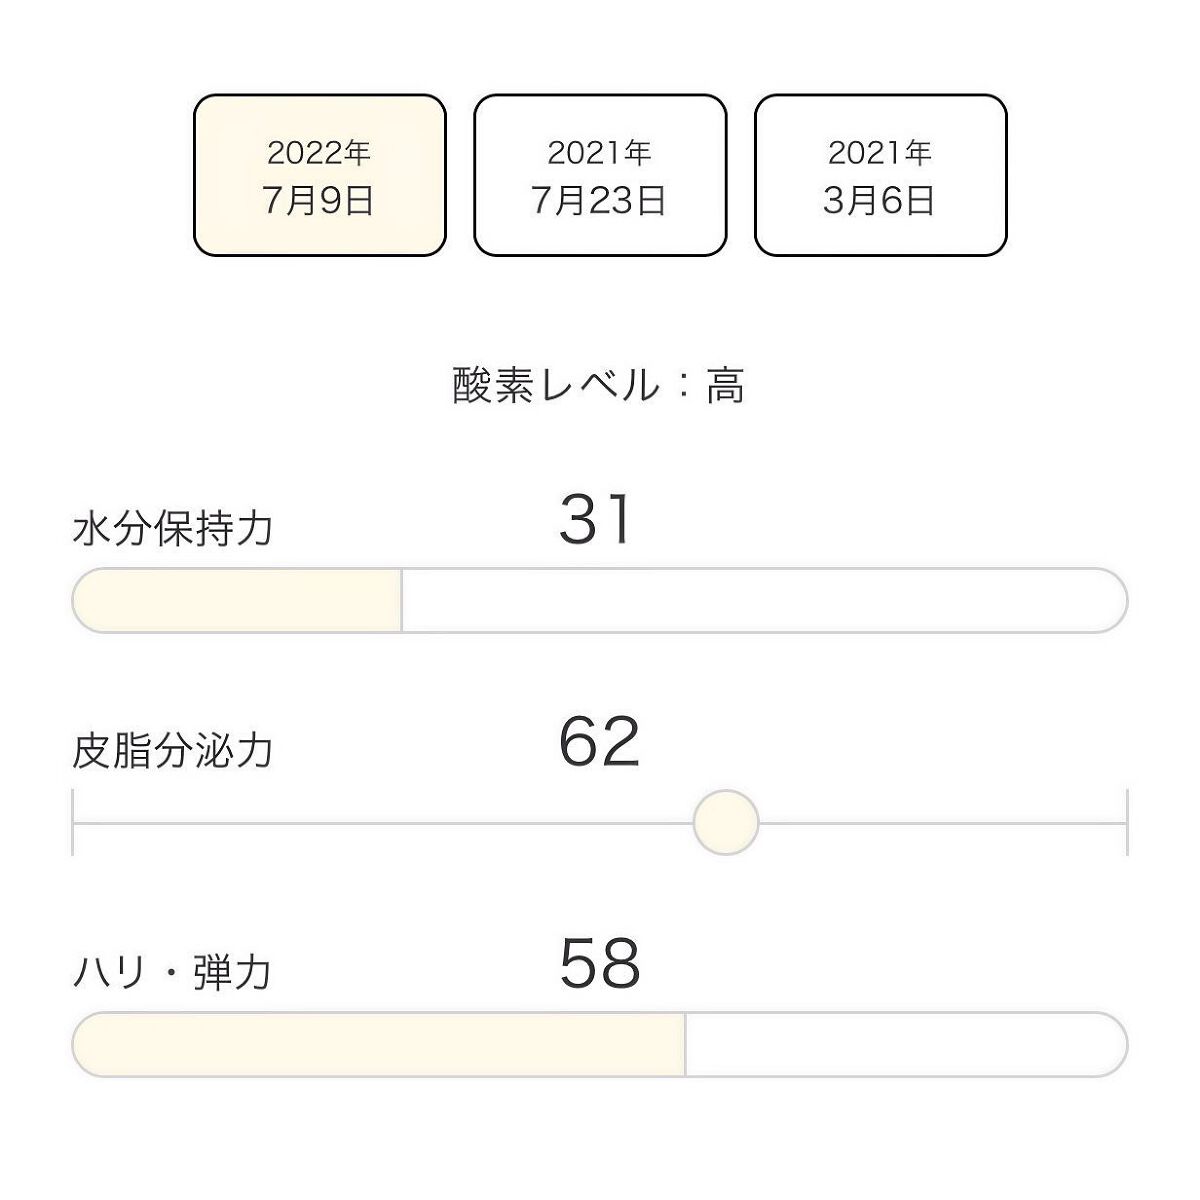Click the filled part of ハリ・弾力 bar

[380, 1045]
